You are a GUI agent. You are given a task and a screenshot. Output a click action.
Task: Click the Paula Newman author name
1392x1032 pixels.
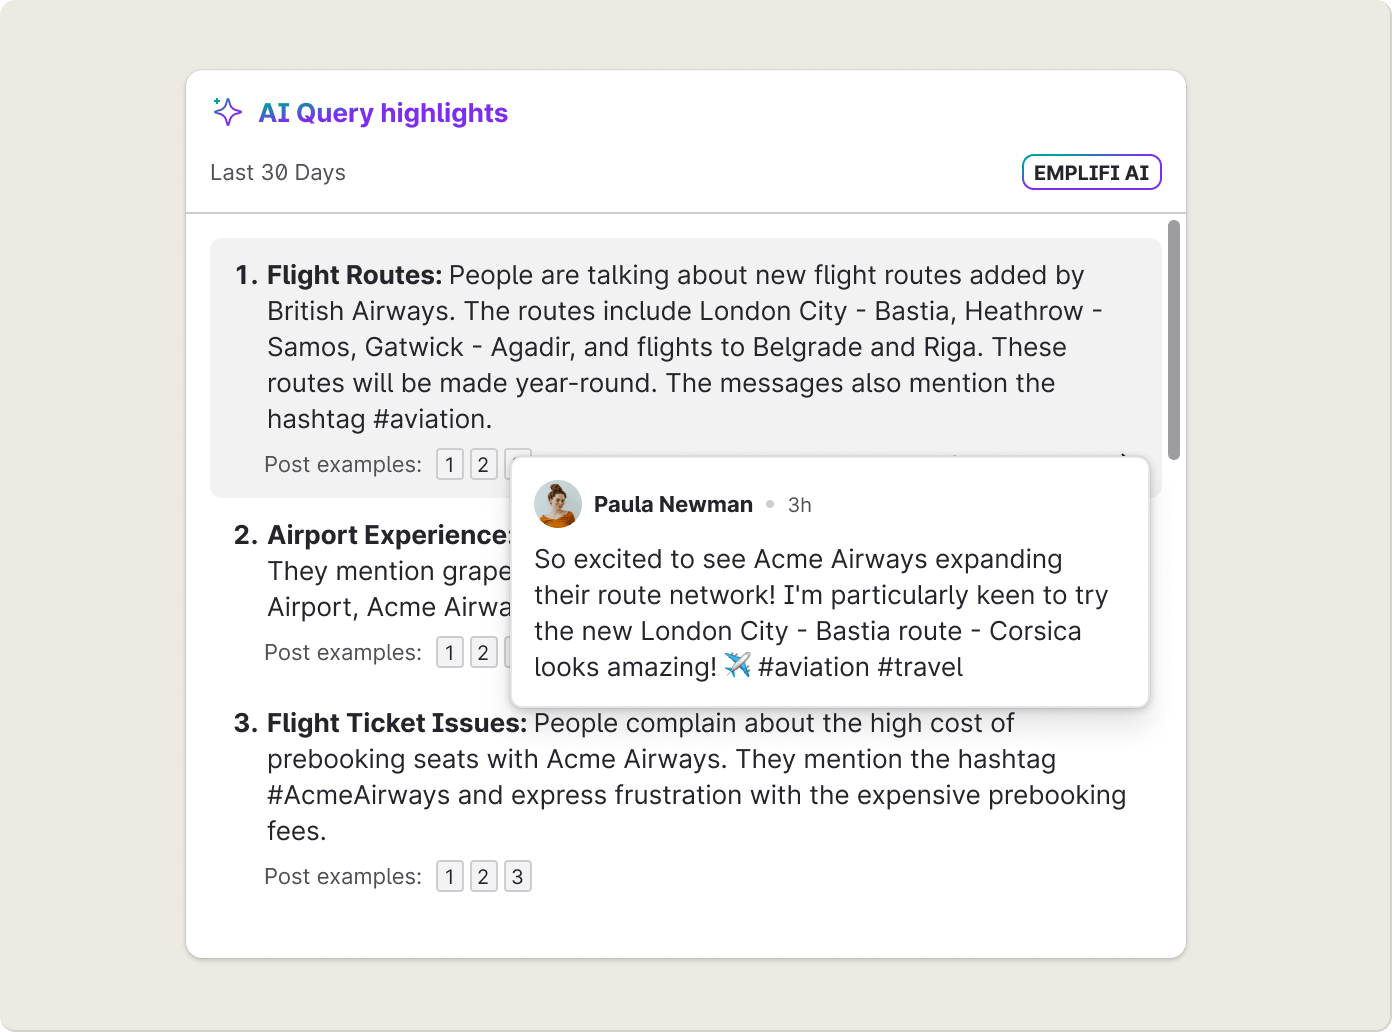(673, 505)
